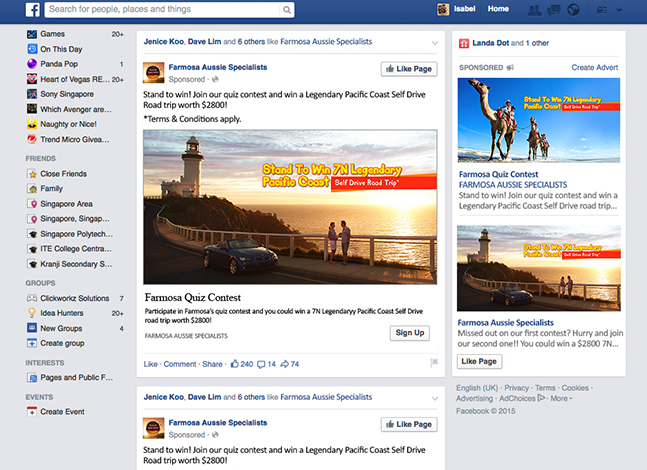Open Landa Dot link in sidebar
Image resolution: width=647 pixels, height=470 pixels.
click(x=491, y=43)
